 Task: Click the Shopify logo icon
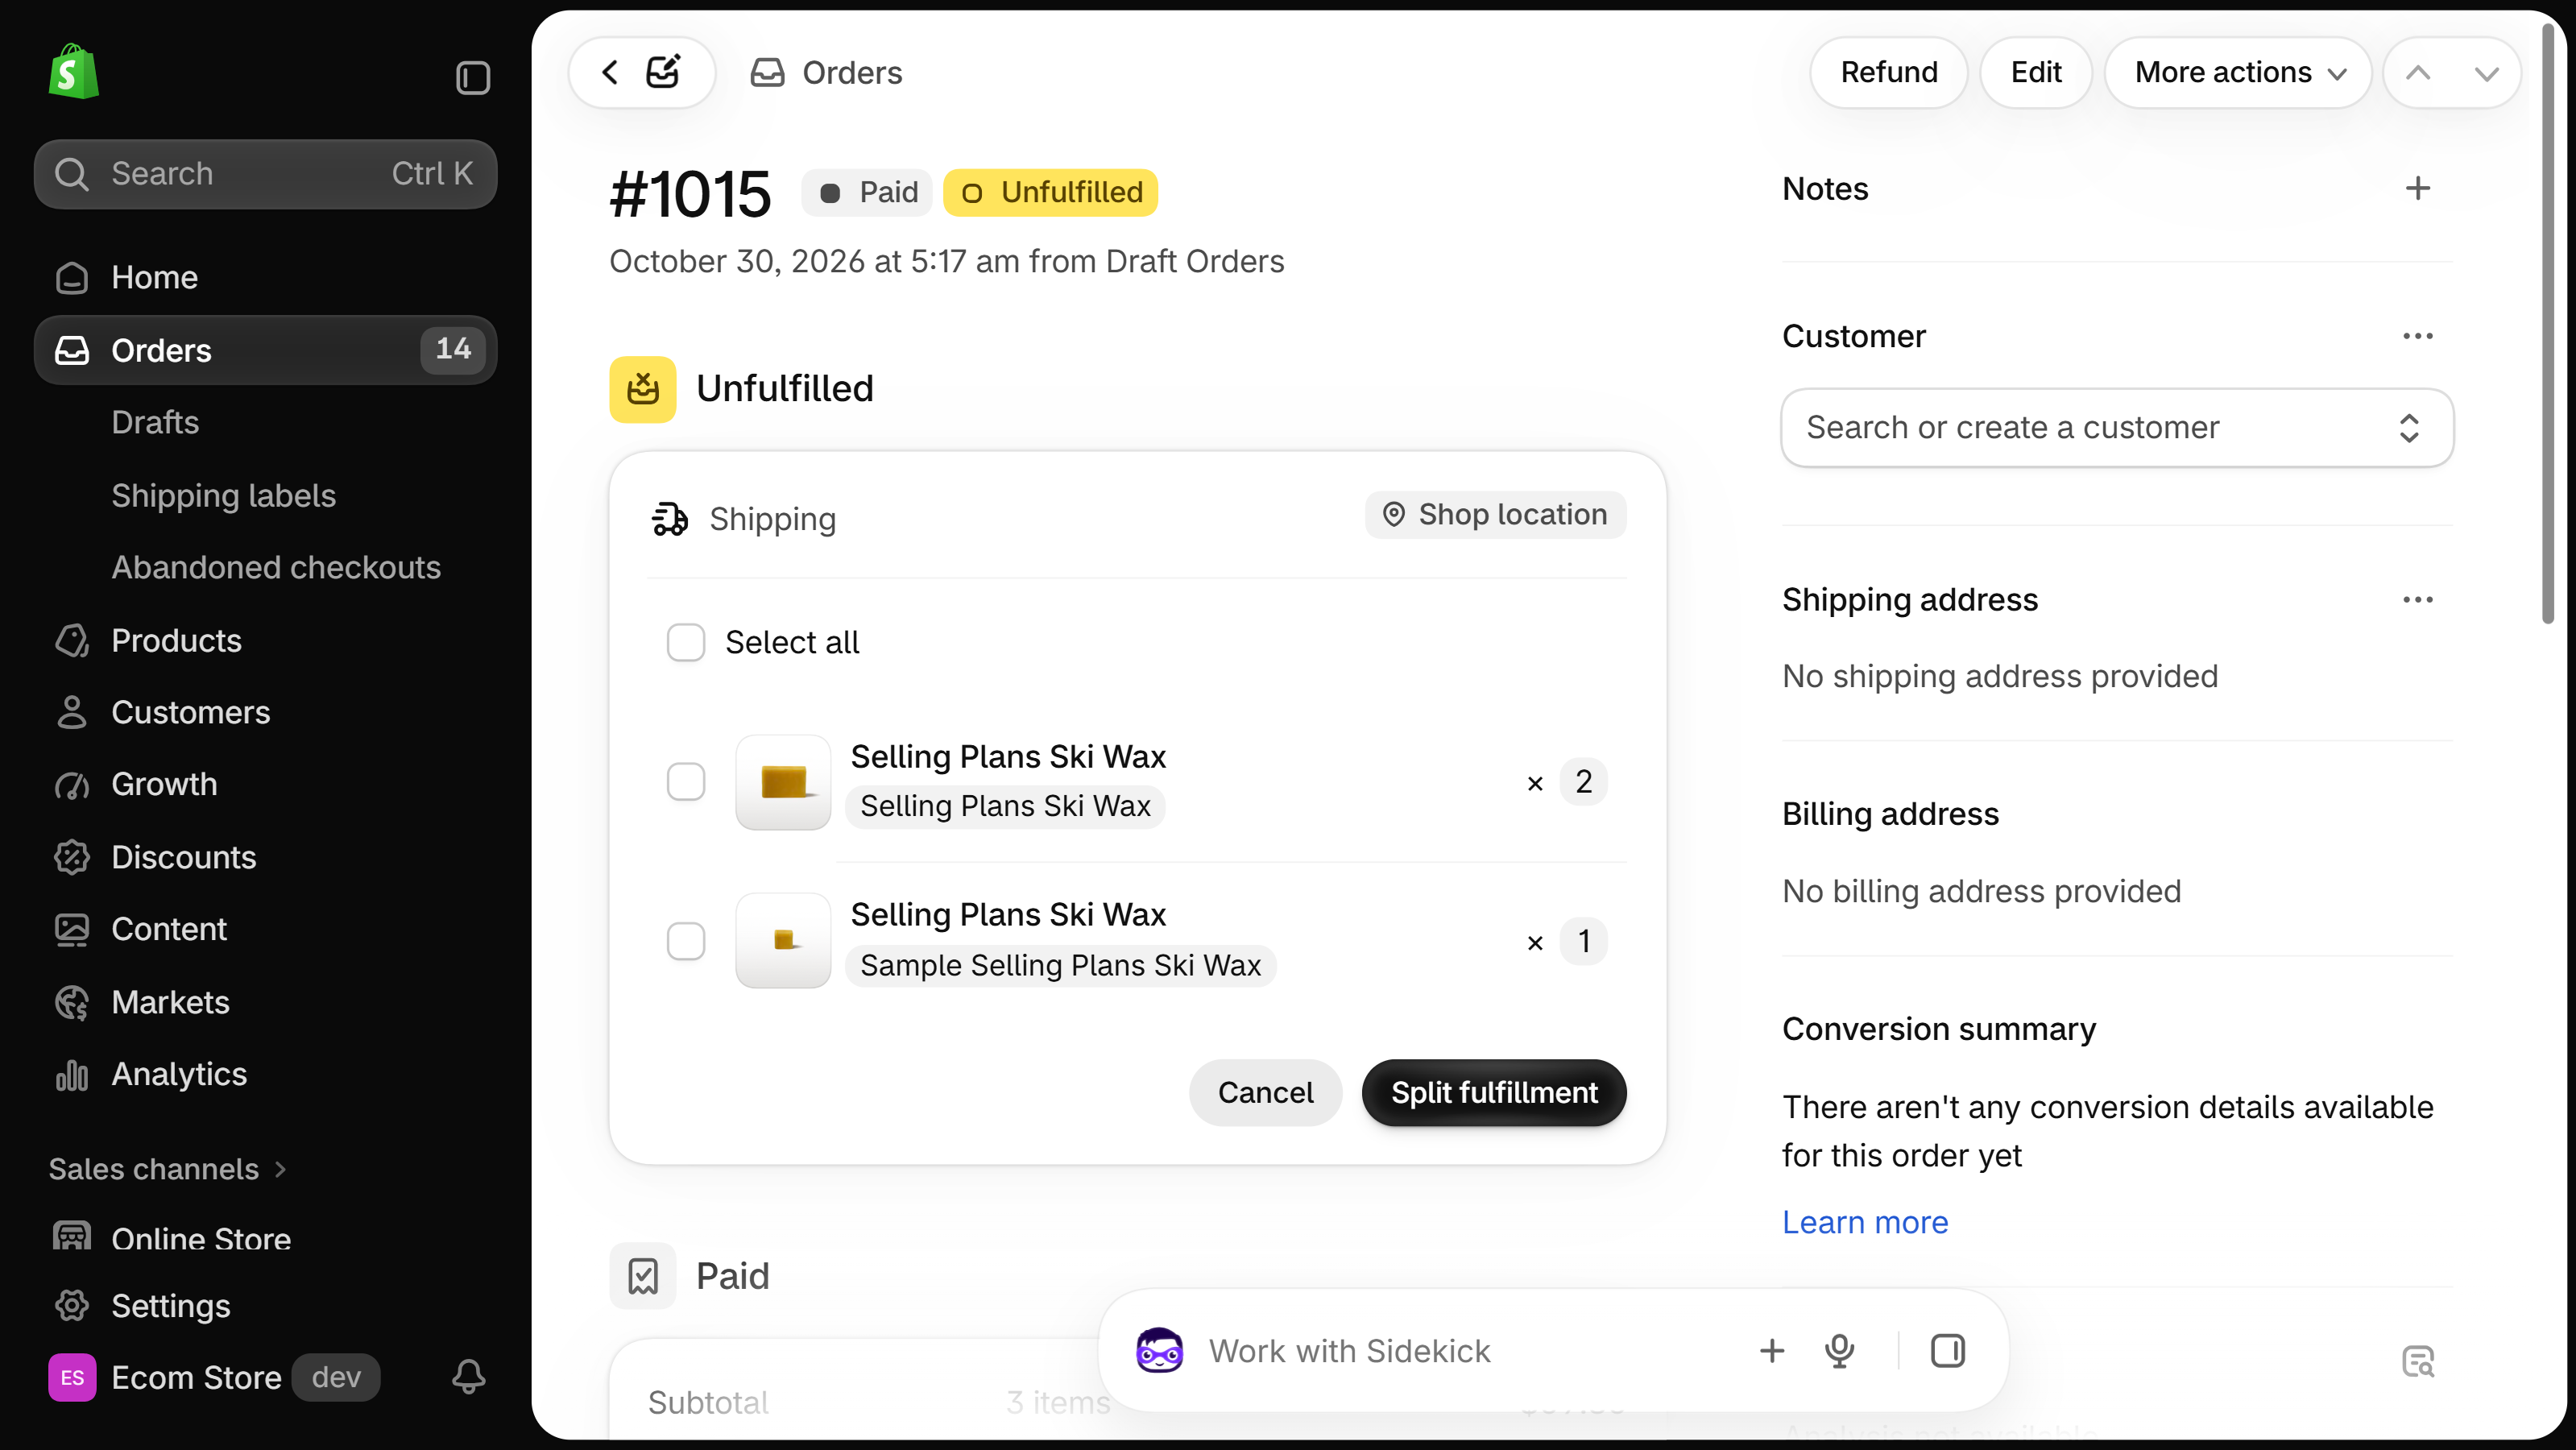tap(73, 72)
